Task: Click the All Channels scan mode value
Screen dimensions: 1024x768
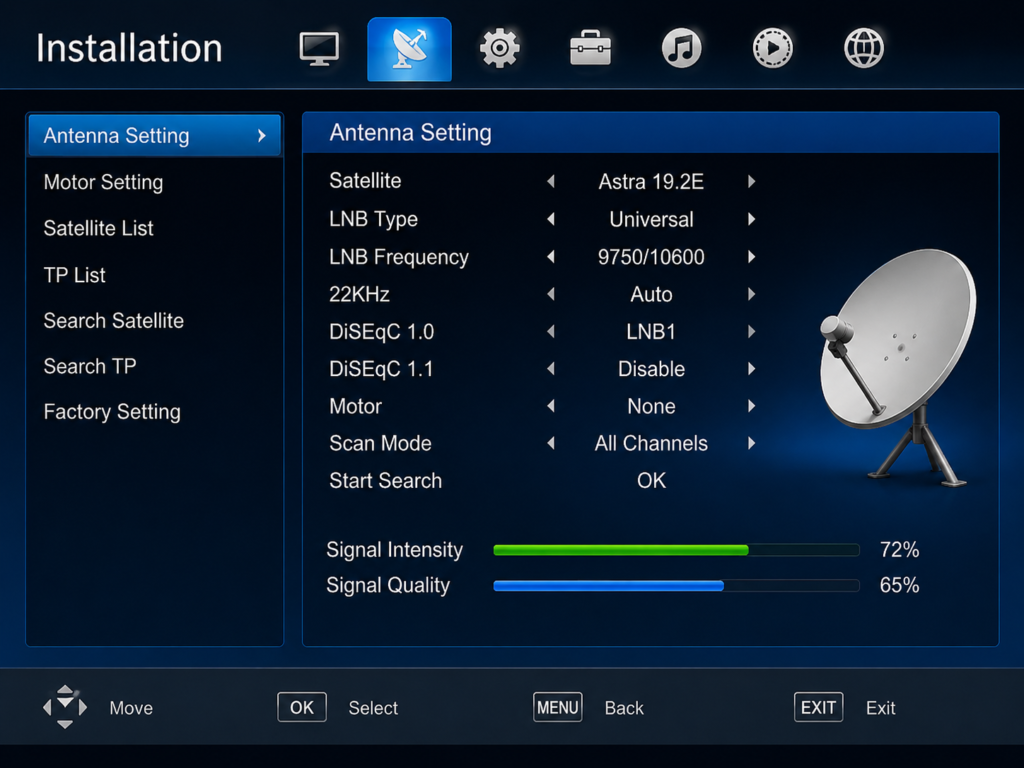Action: pyautogui.click(x=651, y=443)
